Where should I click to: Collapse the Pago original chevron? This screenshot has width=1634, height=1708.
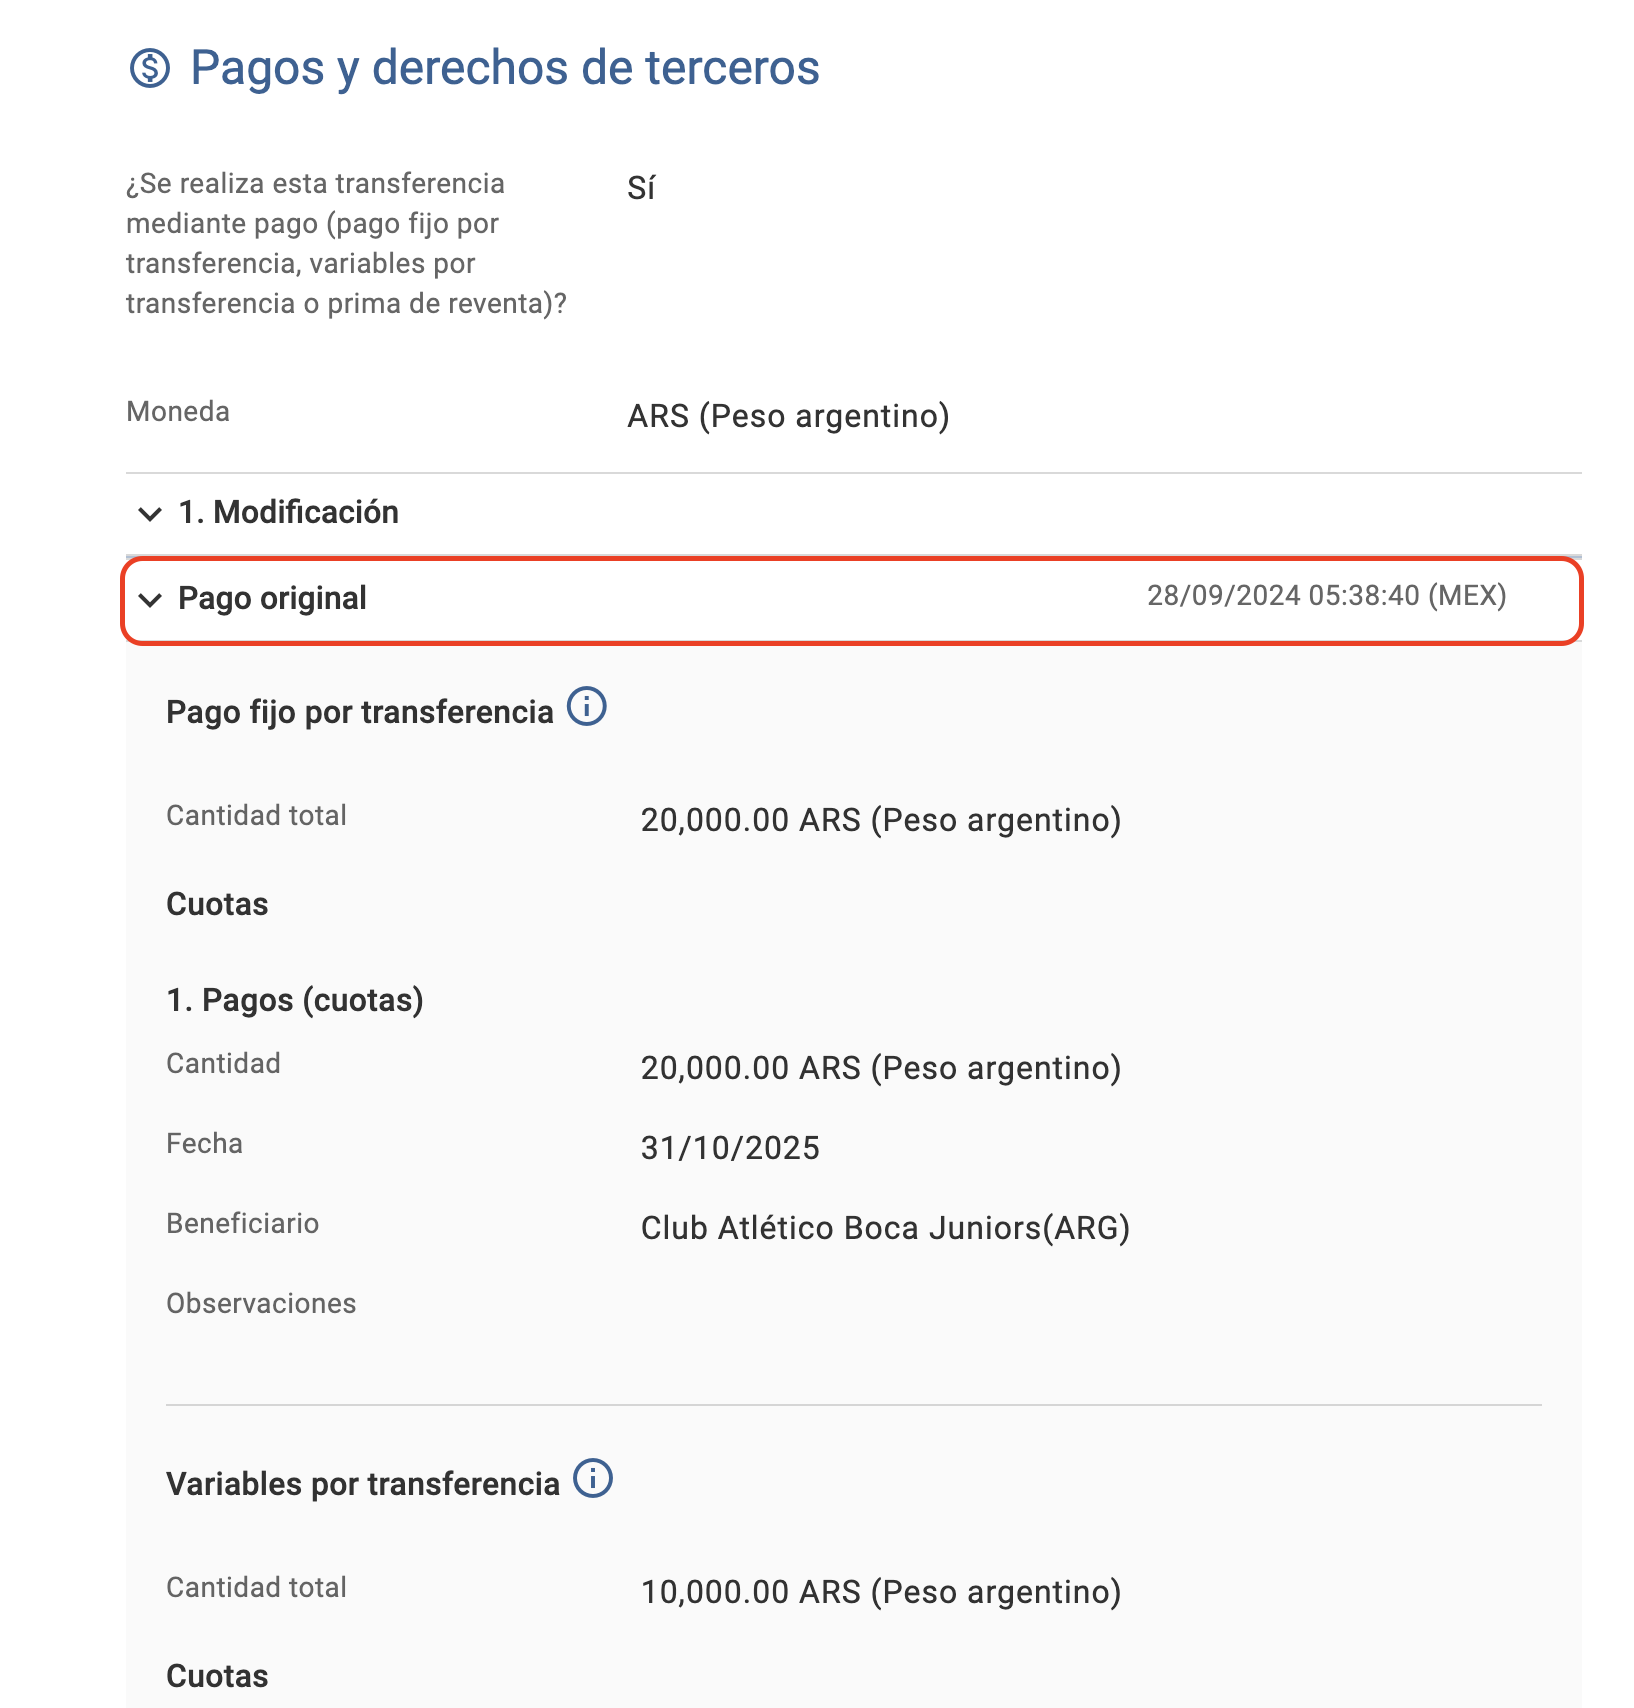[150, 600]
